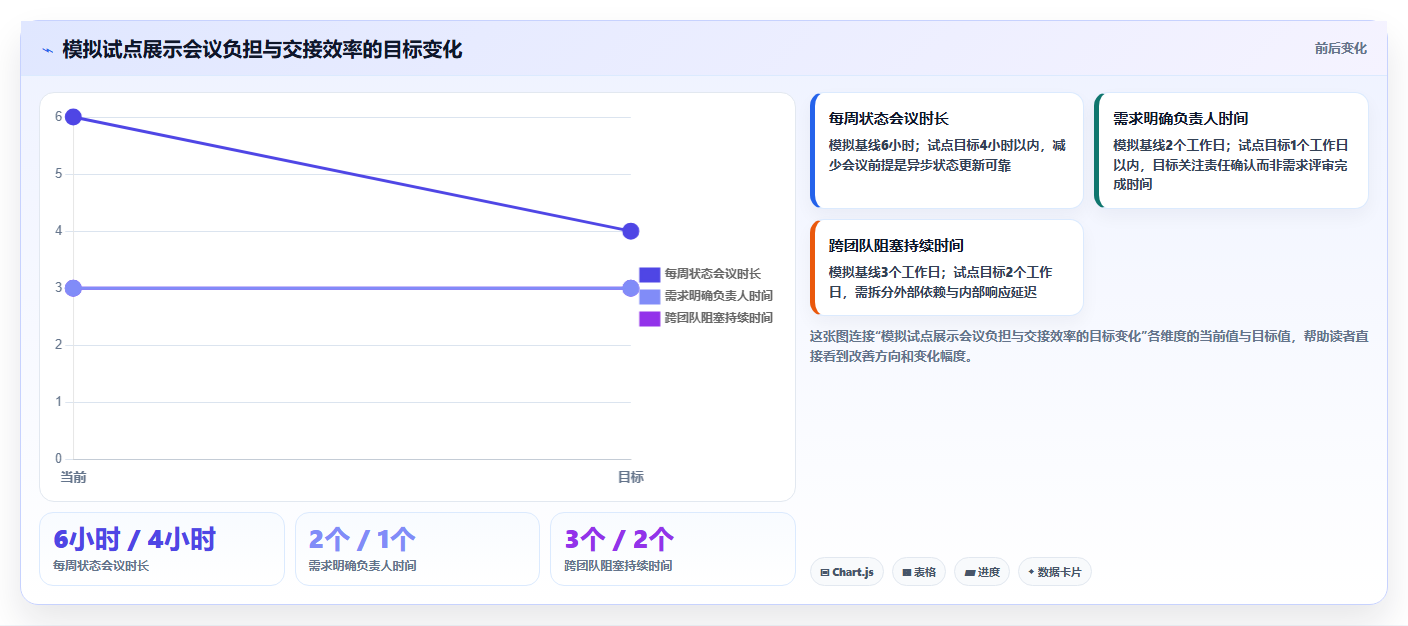Click the Chart.js tag
This screenshot has width=1408, height=626.
[847, 572]
